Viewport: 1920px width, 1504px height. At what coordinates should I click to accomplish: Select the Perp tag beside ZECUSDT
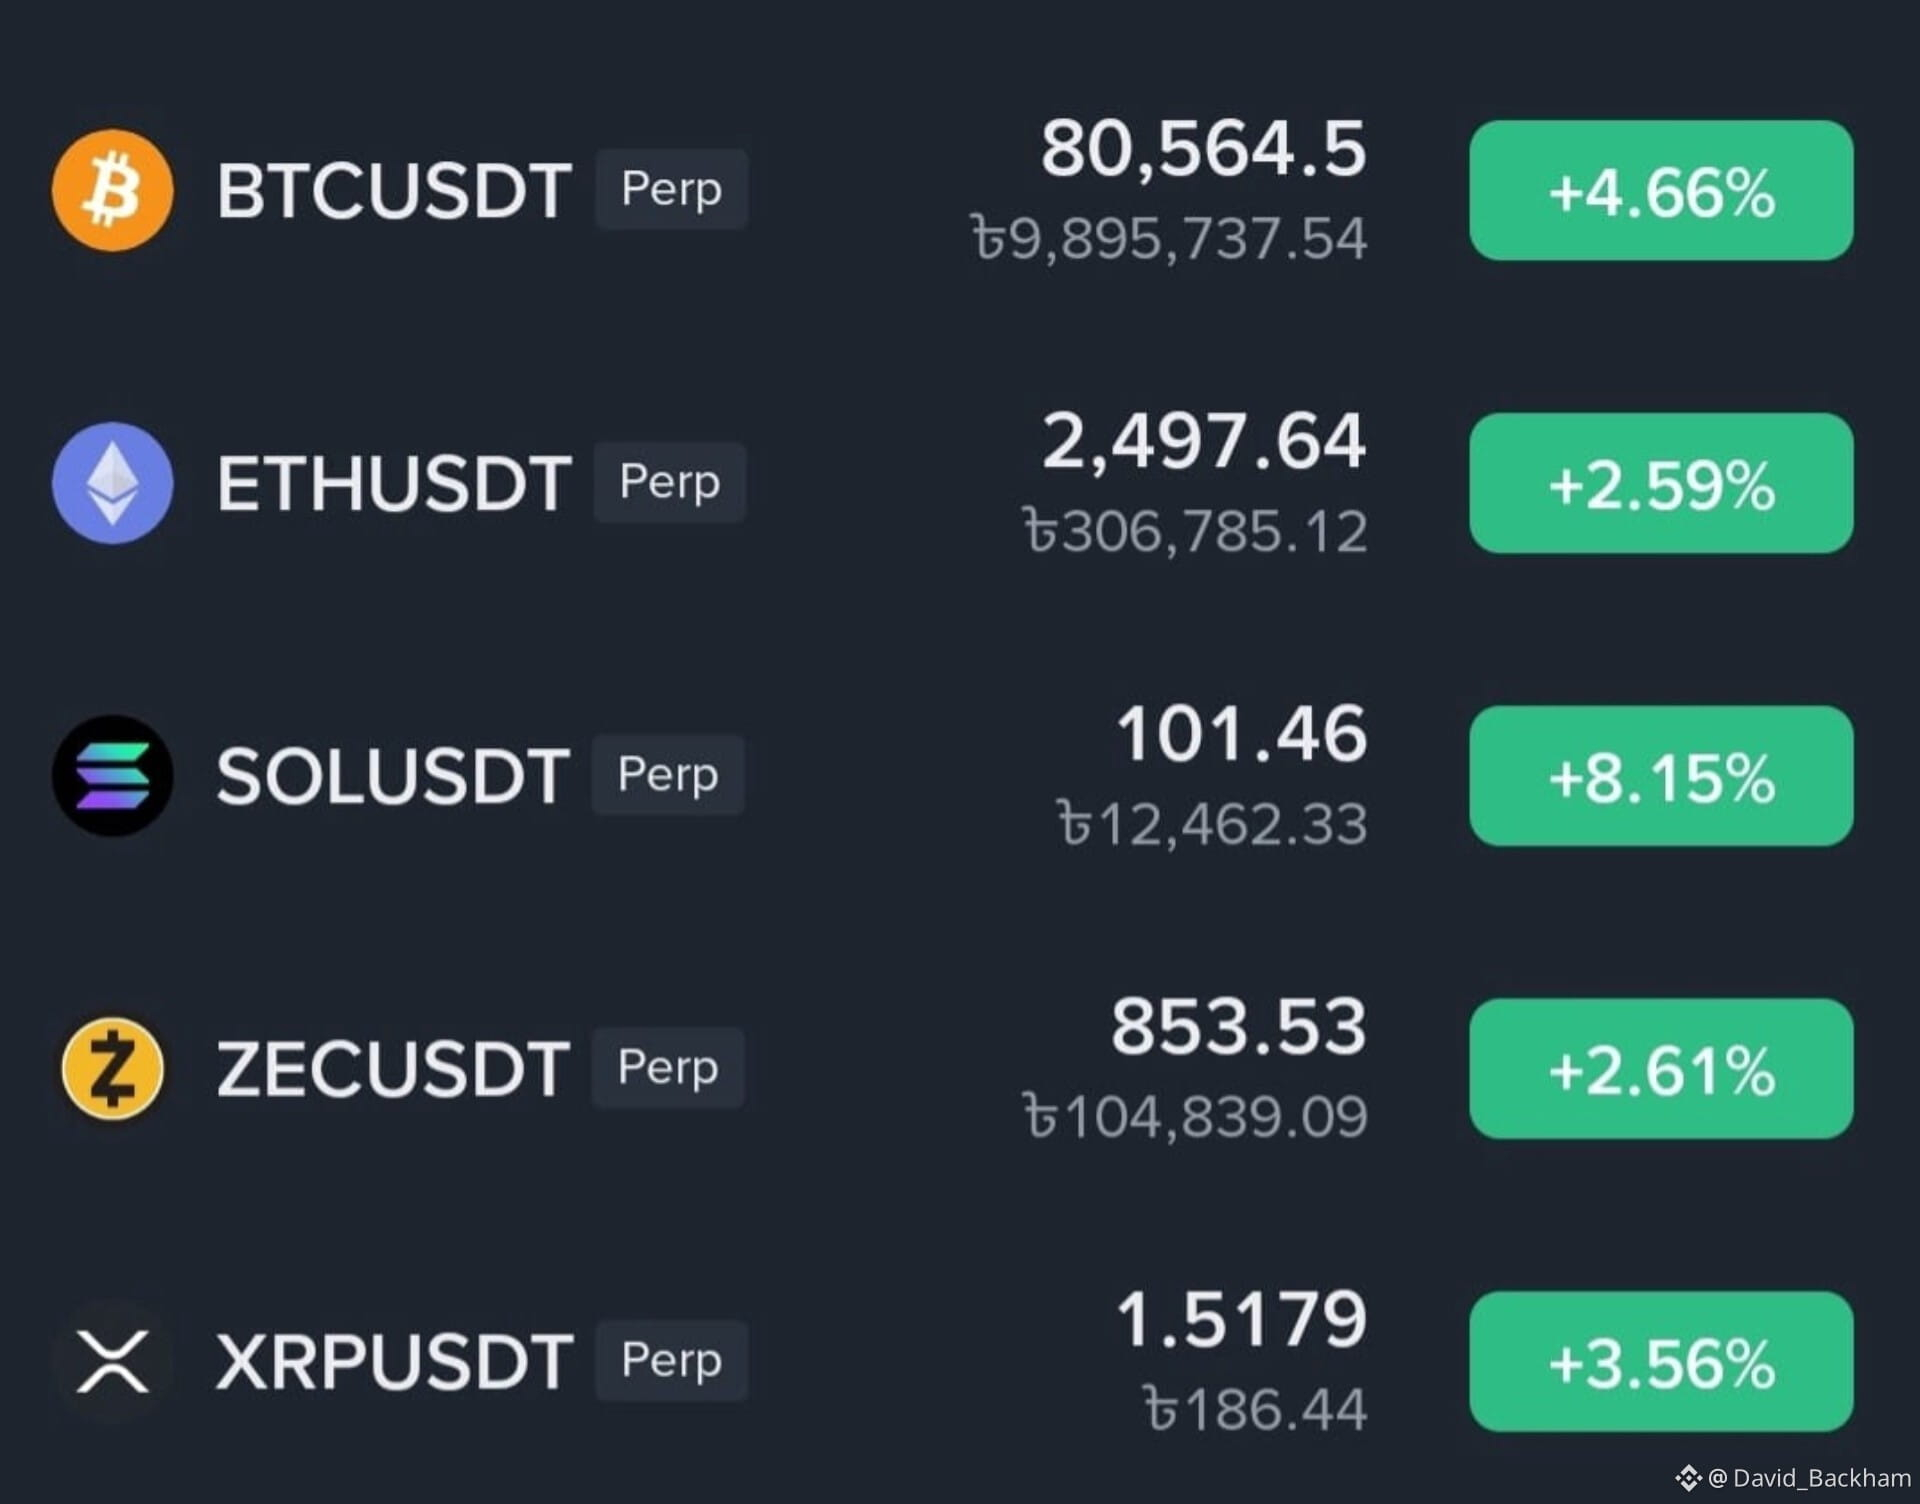point(668,1068)
